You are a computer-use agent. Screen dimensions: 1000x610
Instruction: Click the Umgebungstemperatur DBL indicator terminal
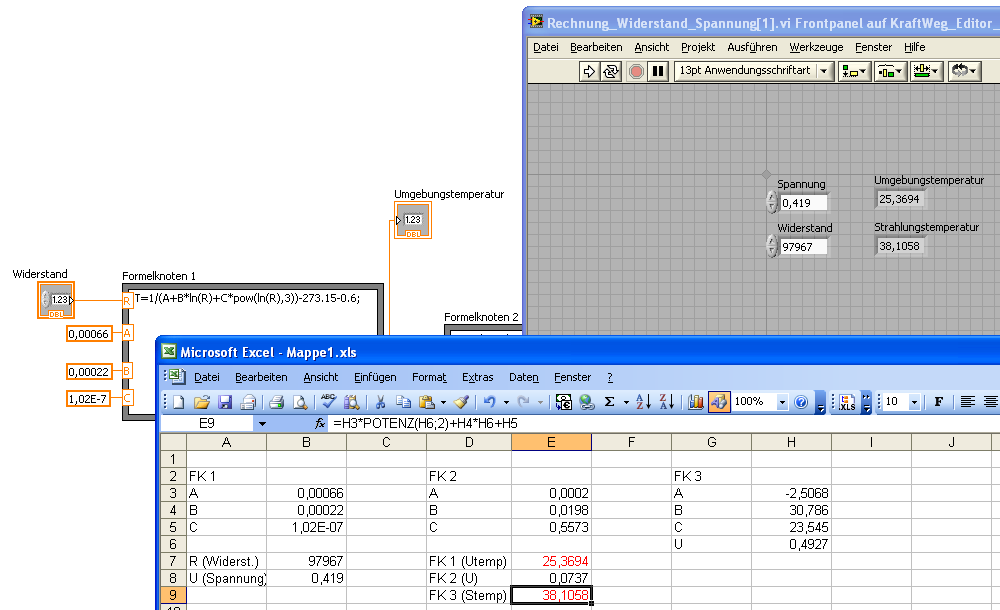413,221
